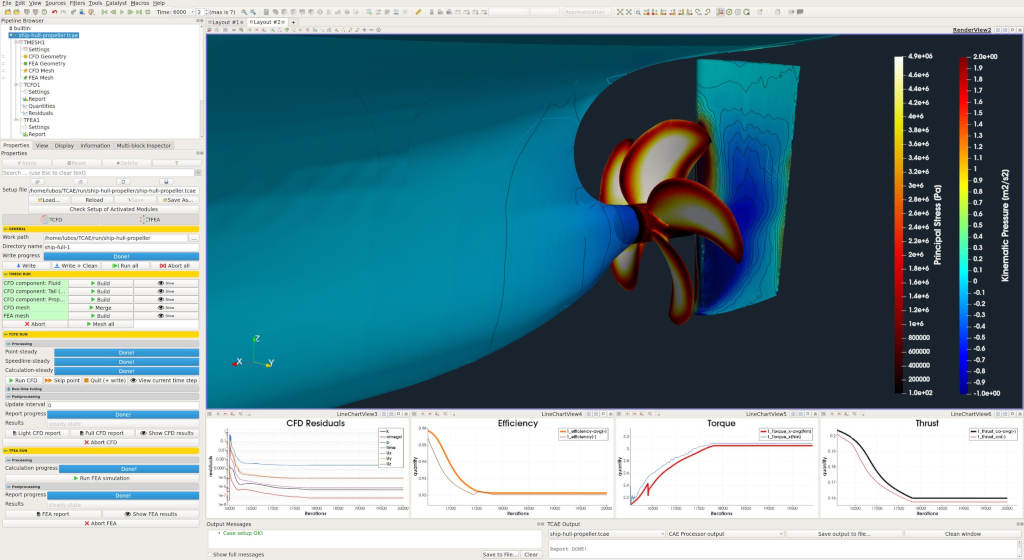1024x560 pixels.
Task: Toggle the TFEA module button
Action: click(x=150, y=219)
